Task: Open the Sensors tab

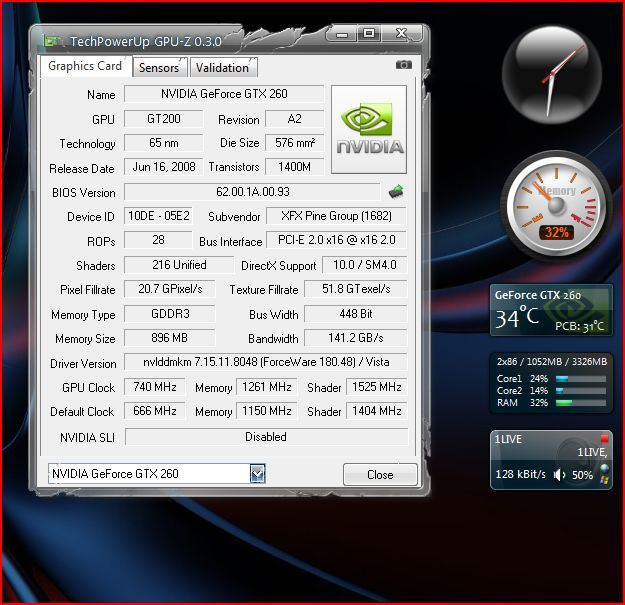Action: pyautogui.click(x=159, y=68)
